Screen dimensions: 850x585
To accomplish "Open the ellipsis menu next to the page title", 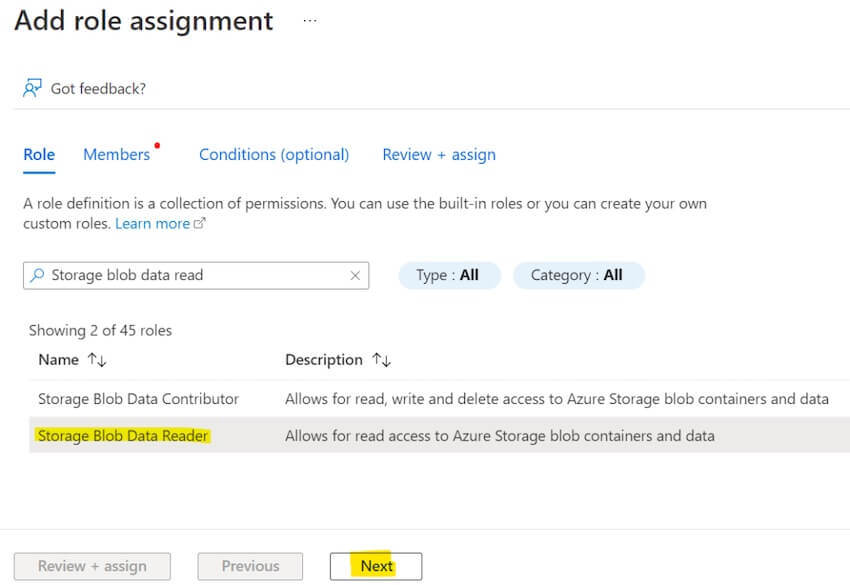I will [x=309, y=20].
